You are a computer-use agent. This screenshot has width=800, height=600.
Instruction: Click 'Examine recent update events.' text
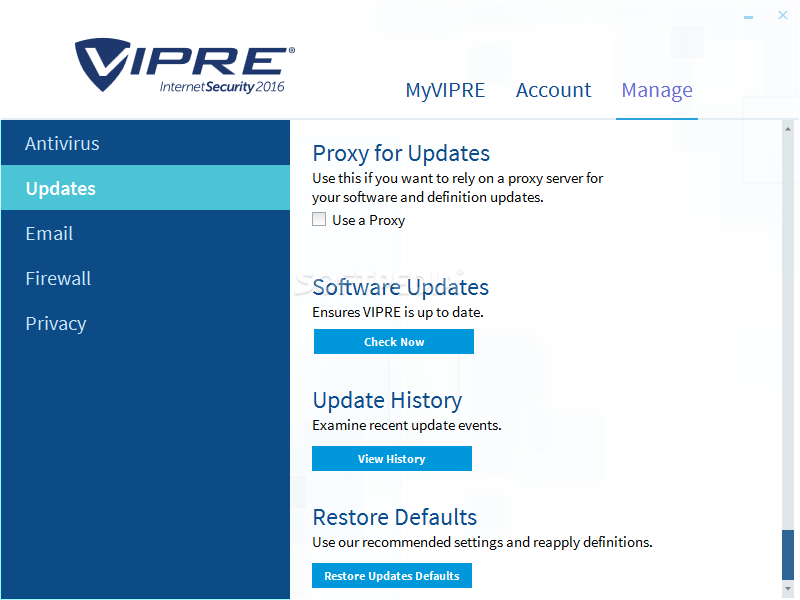point(407,426)
